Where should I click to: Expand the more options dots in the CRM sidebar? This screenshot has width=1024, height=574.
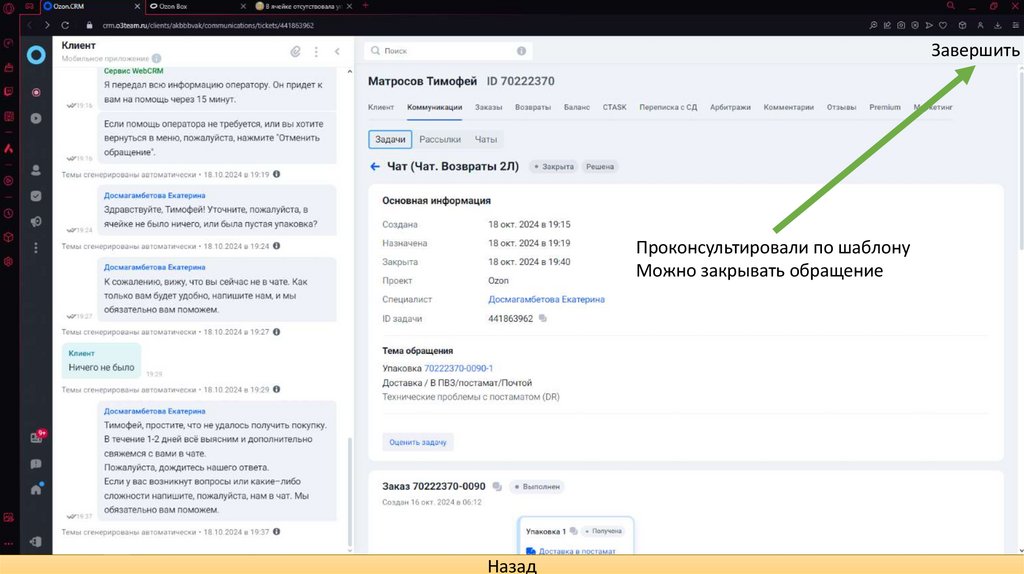pos(36,248)
